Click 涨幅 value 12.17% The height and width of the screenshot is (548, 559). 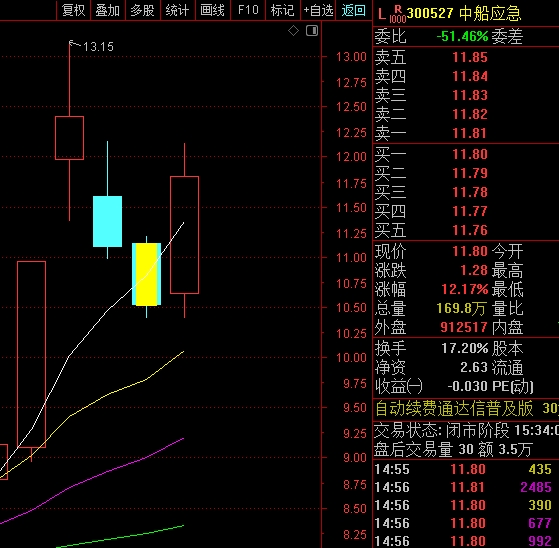465,289
